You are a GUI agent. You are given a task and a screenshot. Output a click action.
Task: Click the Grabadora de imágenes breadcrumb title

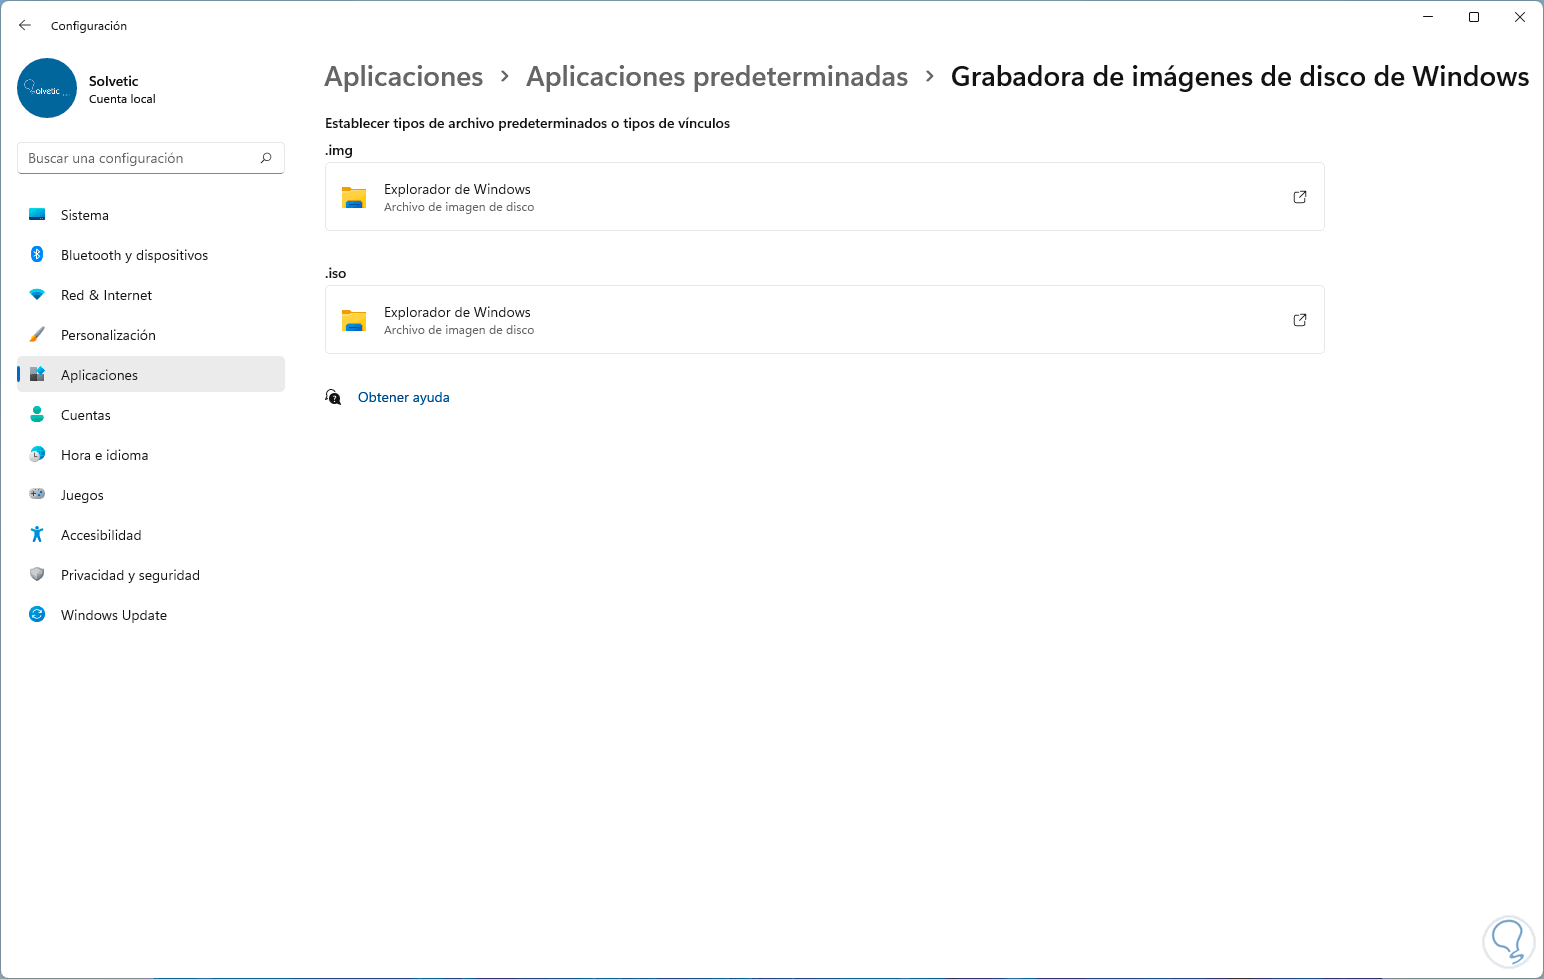[x=1240, y=77]
